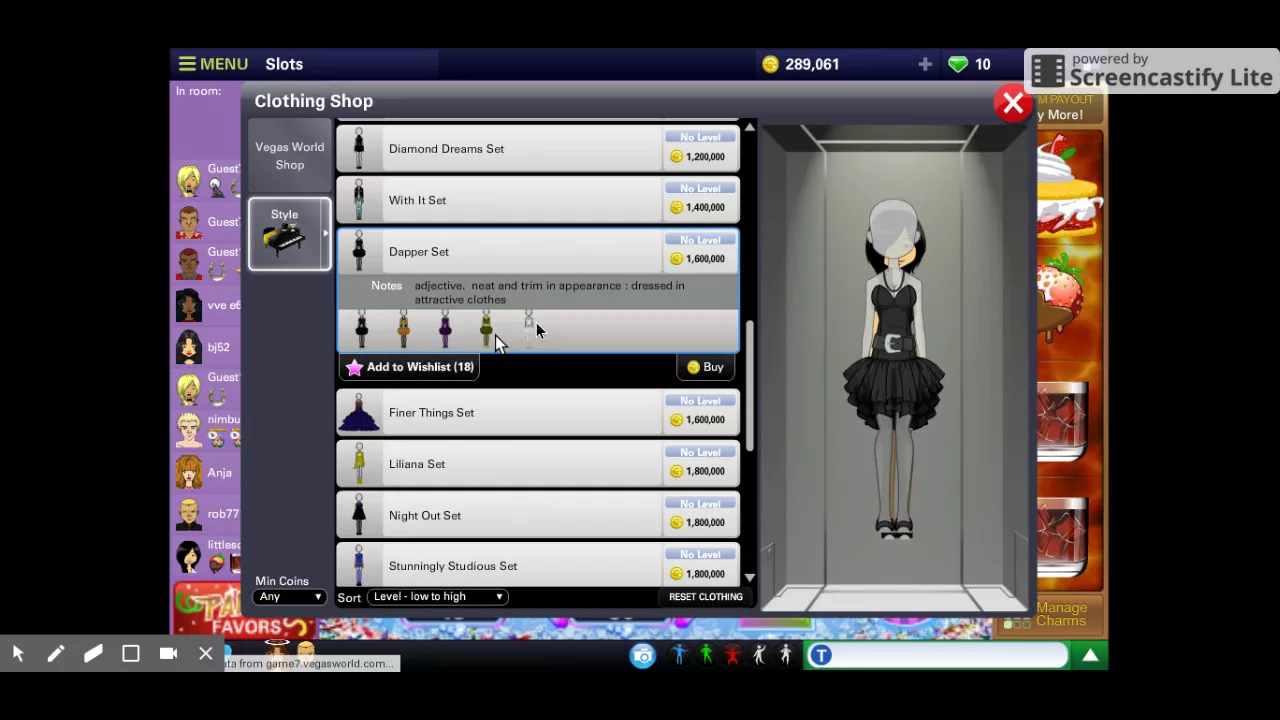Choose the black Dapper Set color variant
The height and width of the screenshot is (720, 1280).
362,329
